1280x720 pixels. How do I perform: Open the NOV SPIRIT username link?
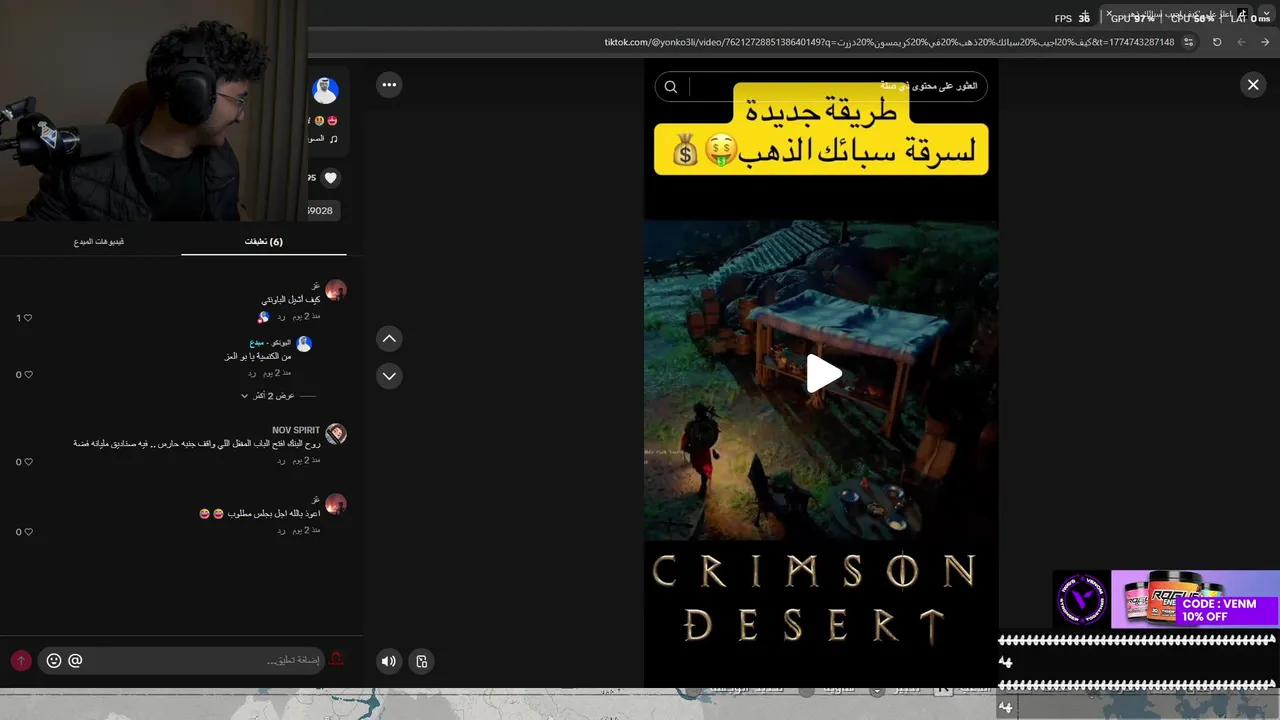click(x=296, y=430)
